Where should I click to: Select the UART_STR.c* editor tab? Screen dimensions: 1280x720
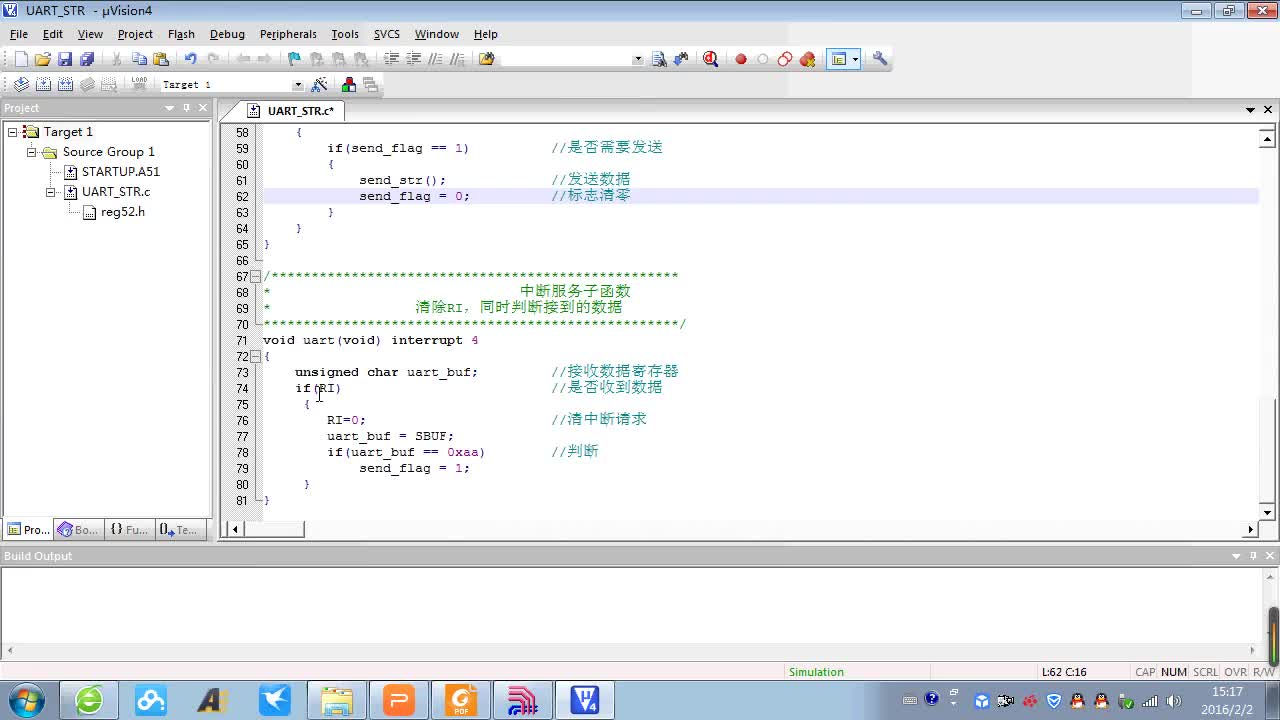click(x=292, y=111)
